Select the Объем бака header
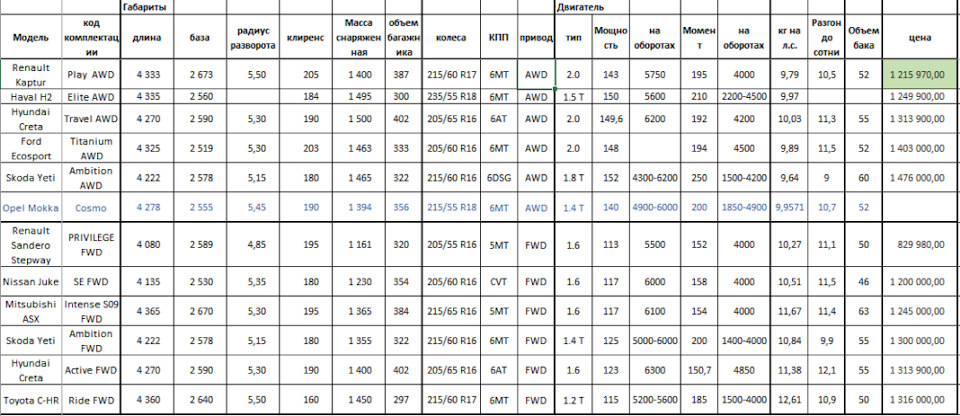This screenshot has width=960, height=416. [x=864, y=37]
